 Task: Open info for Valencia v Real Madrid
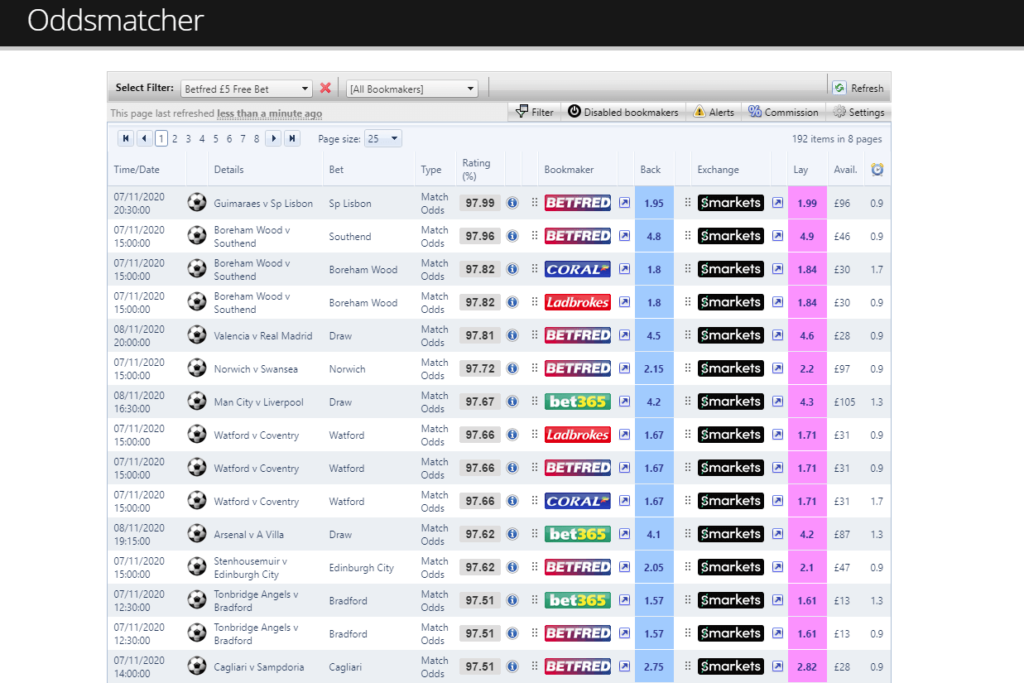[x=513, y=336]
